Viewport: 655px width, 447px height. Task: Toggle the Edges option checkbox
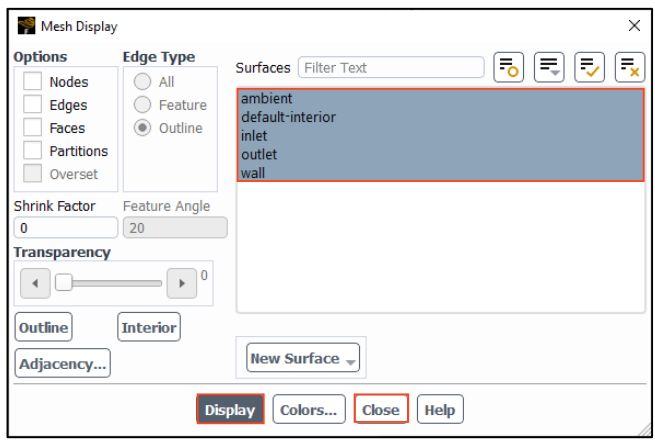click(34, 105)
